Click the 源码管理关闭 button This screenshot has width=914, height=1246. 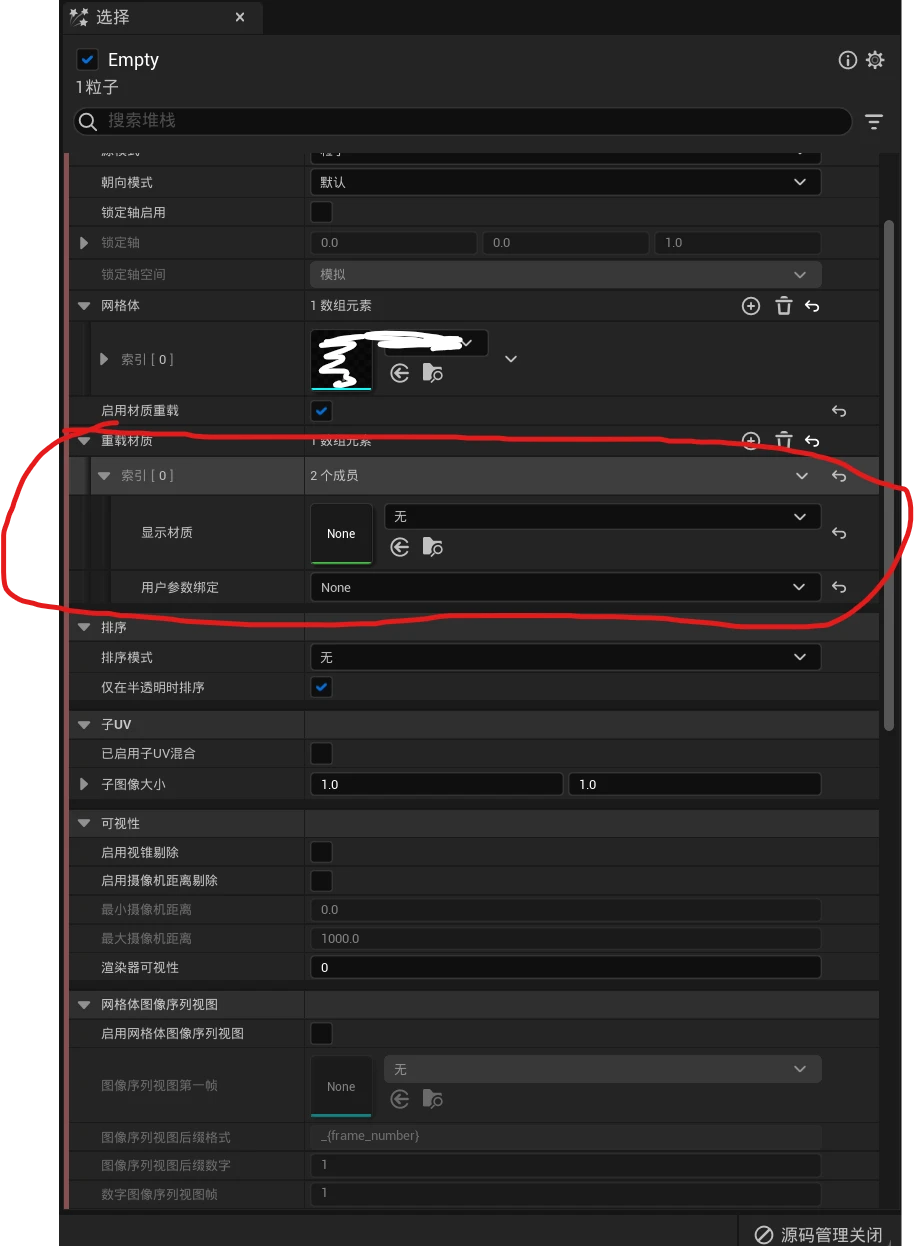[819, 1234]
